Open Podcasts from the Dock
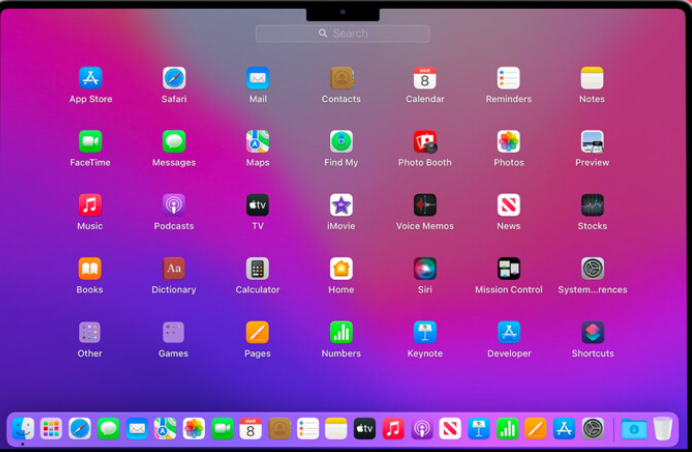The width and height of the screenshot is (692, 452). tap(422, 429)
